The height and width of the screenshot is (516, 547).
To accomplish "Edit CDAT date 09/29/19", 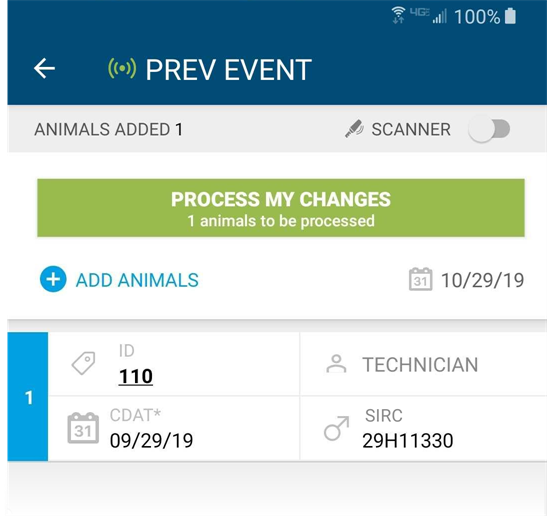I will [151, 441].
